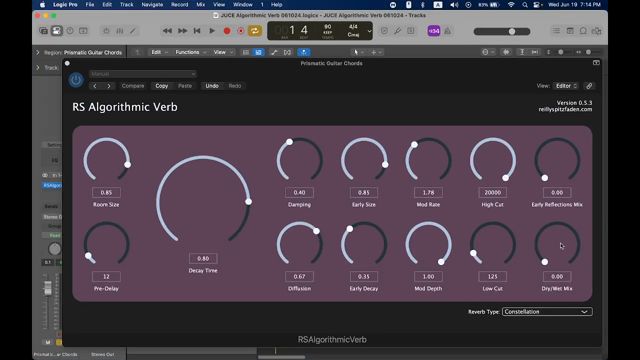Viewport: 640px width, 360px height.
Task: Open the List Editors panel
Action: [556, 31]
